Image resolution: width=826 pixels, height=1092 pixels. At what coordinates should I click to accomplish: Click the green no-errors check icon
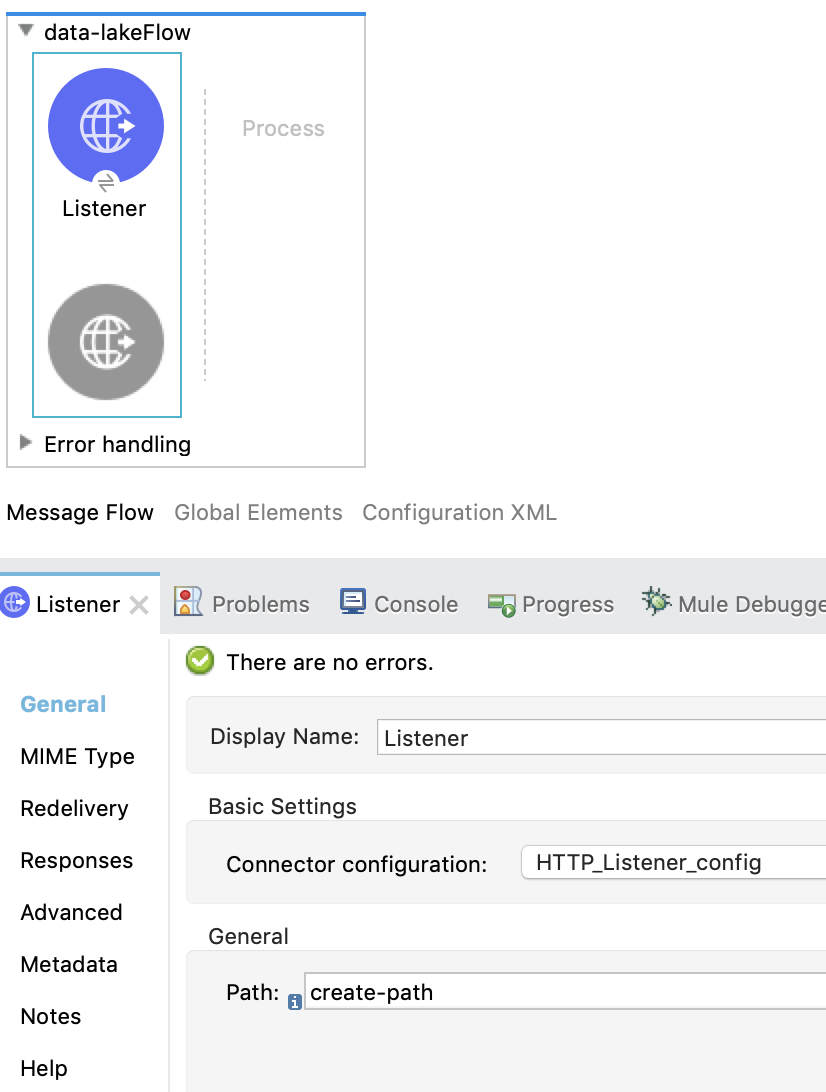(x=199, y=661)
